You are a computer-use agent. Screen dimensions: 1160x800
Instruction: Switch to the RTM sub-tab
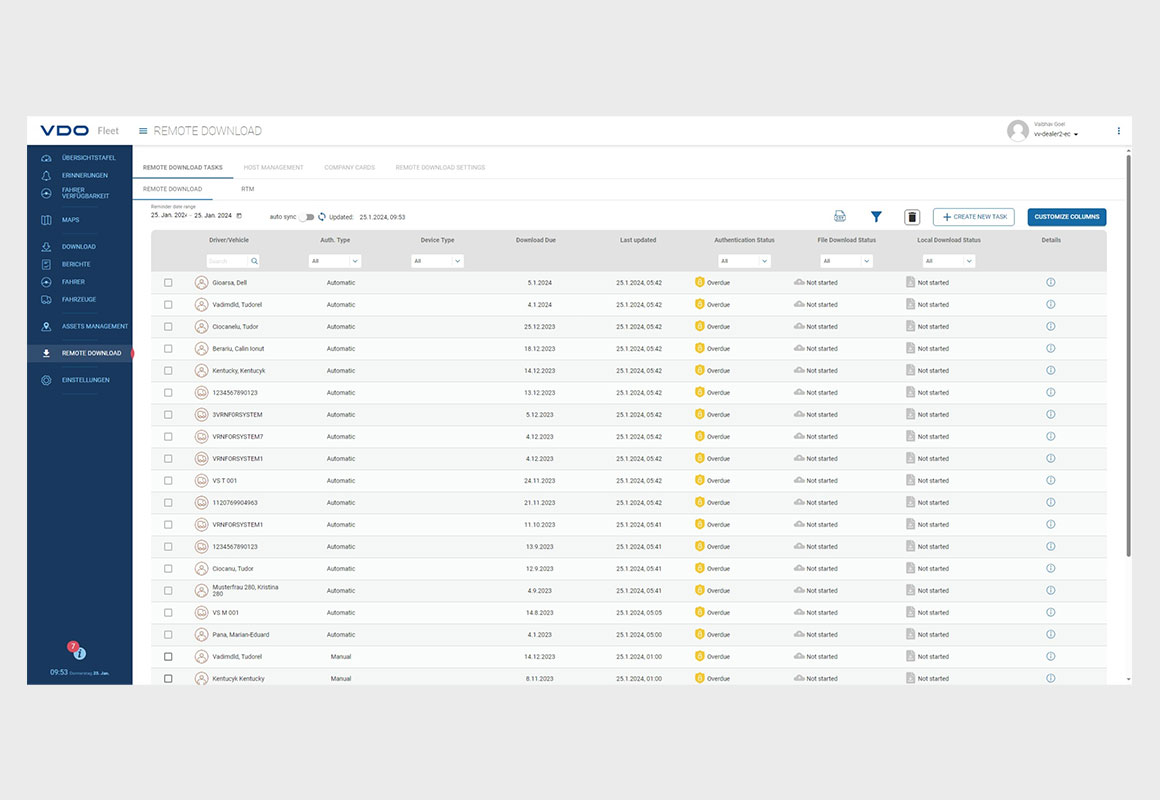[x=247, y=189]
